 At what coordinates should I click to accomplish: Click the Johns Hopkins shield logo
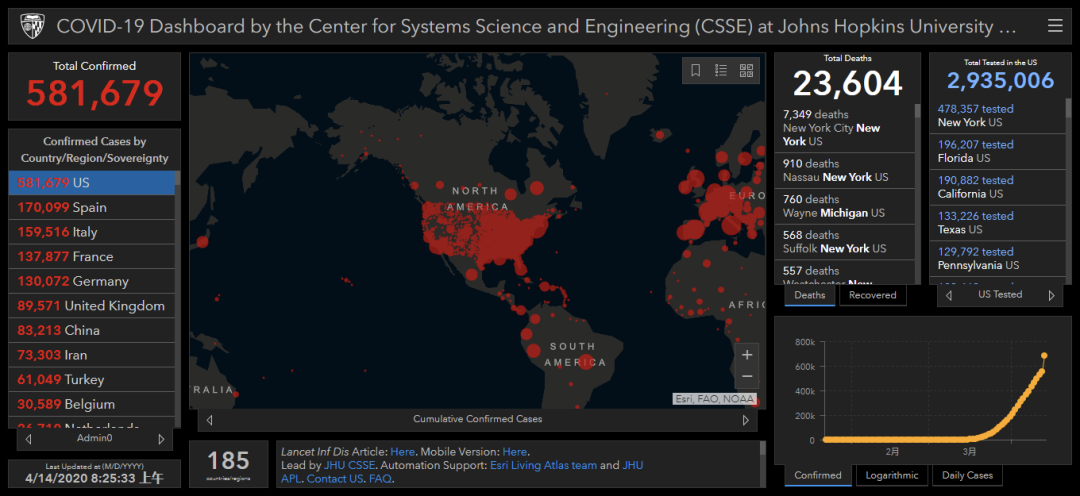(30, 26)
